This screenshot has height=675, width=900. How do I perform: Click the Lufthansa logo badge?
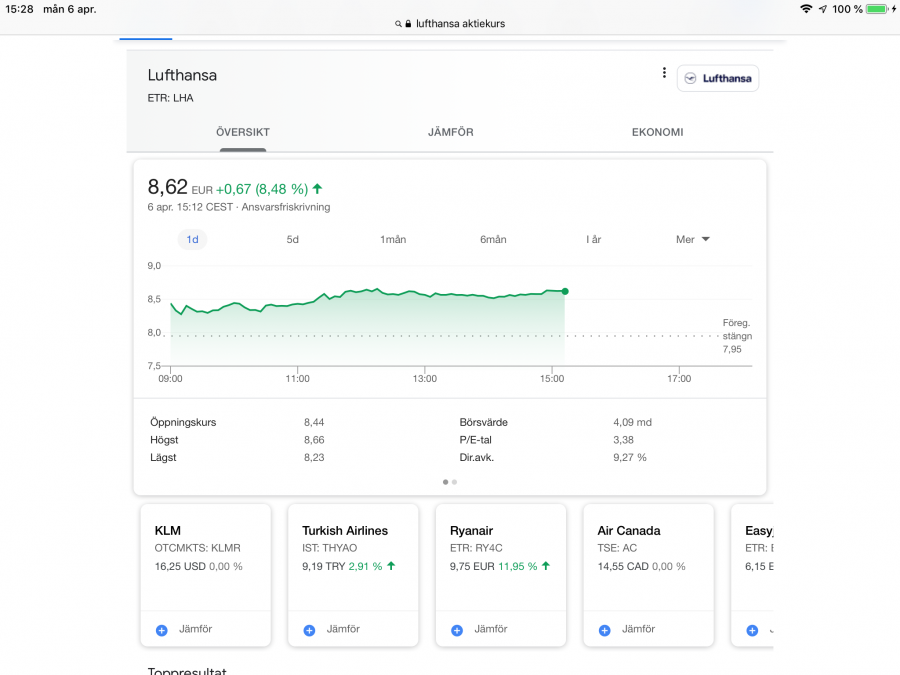717,78
